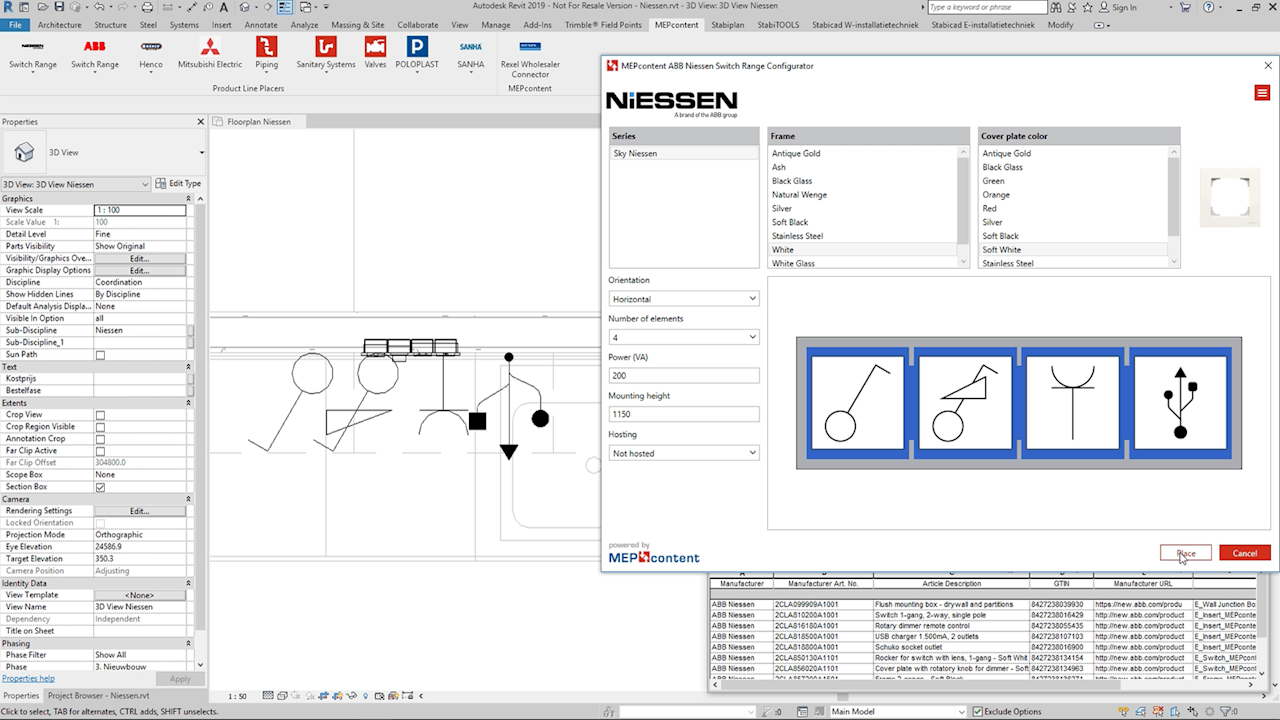1280x720 pixels.
Task: Open the Niessen Switch Range placer
Action: [33, 53]
